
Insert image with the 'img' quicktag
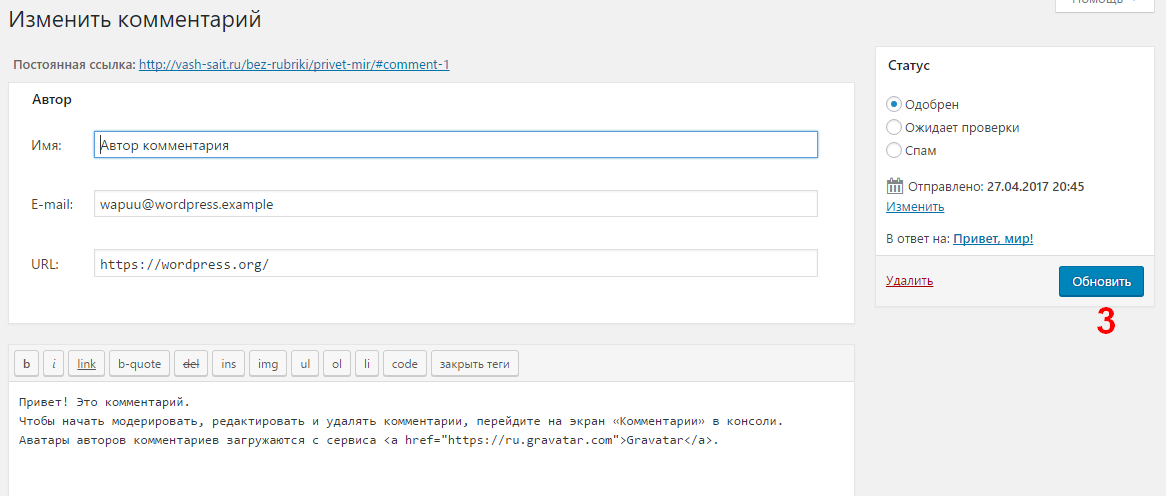268,364
